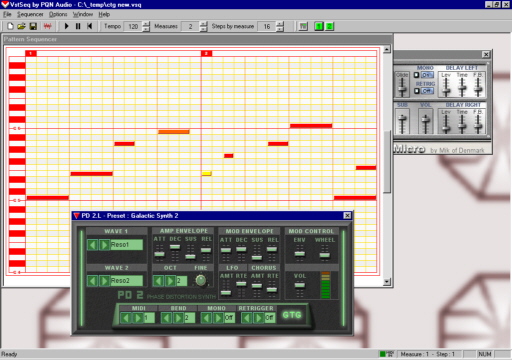Select next Wave 2 waveform

(104, 281)
